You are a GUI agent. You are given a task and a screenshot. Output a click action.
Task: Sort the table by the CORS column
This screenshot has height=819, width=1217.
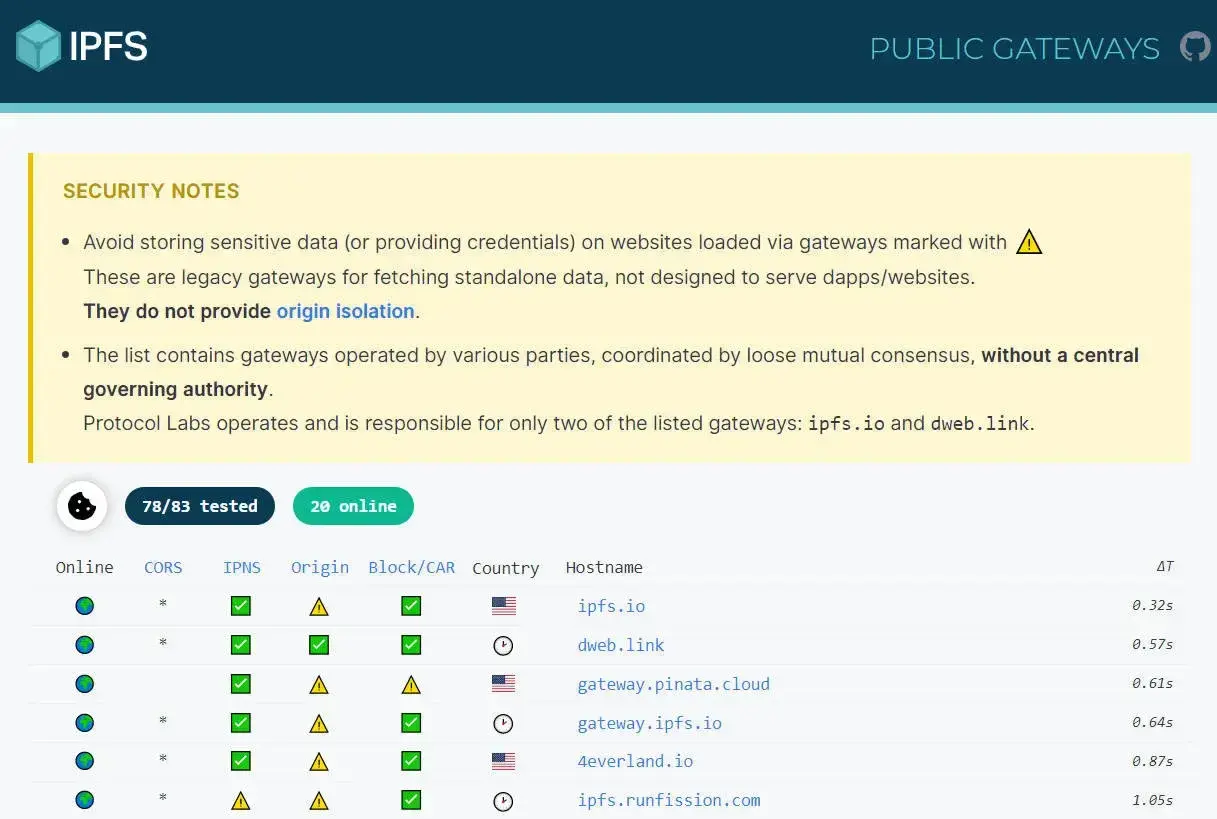[x=163, y=567]
